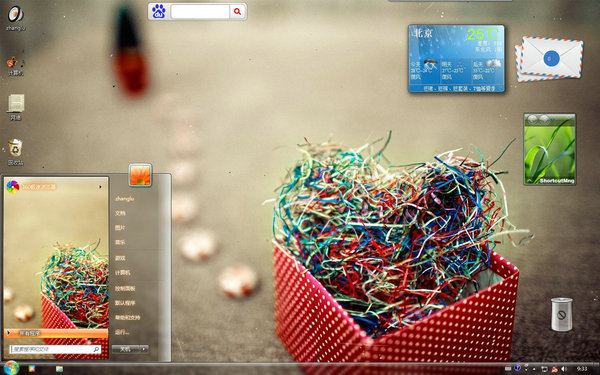The height and width of the screenshot is (375, 600).
Task: Click the Baidu widget search text field
Action: pyautogui.click(x=200, y=11)
